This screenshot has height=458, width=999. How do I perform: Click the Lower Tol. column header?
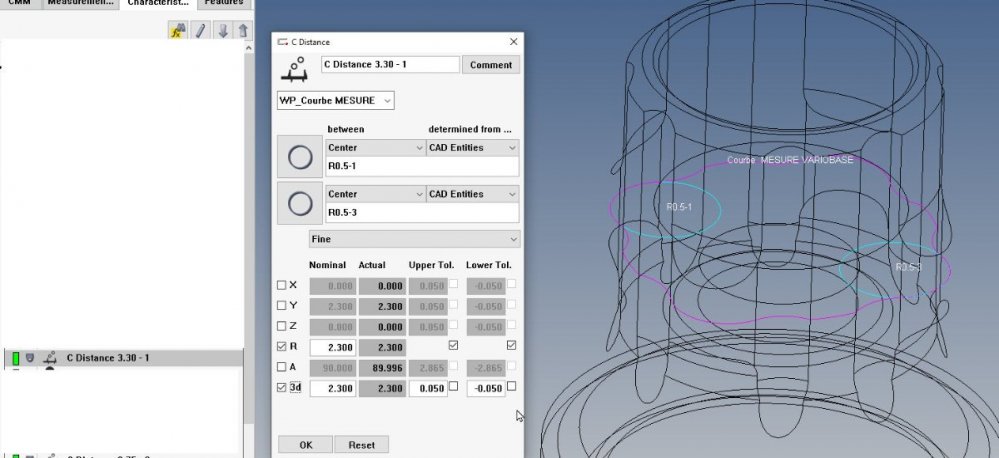click(x=489, y=265)
